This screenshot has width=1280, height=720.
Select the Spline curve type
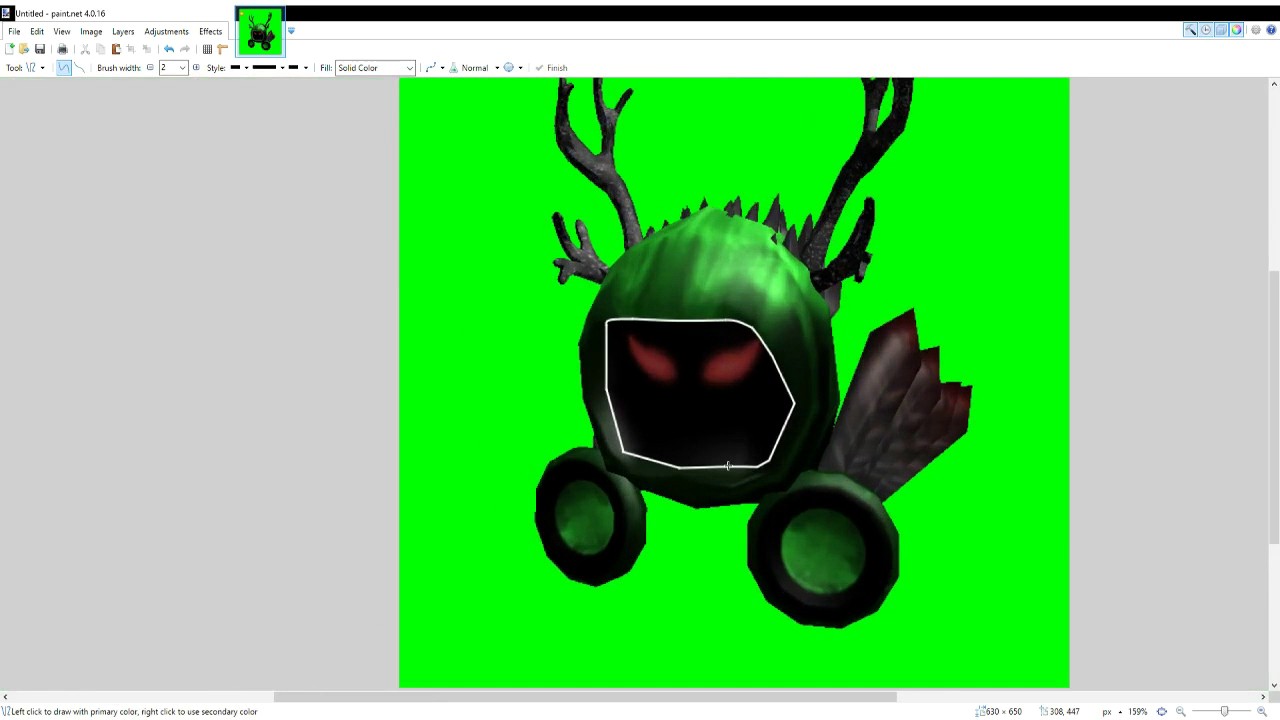point(64,68)
